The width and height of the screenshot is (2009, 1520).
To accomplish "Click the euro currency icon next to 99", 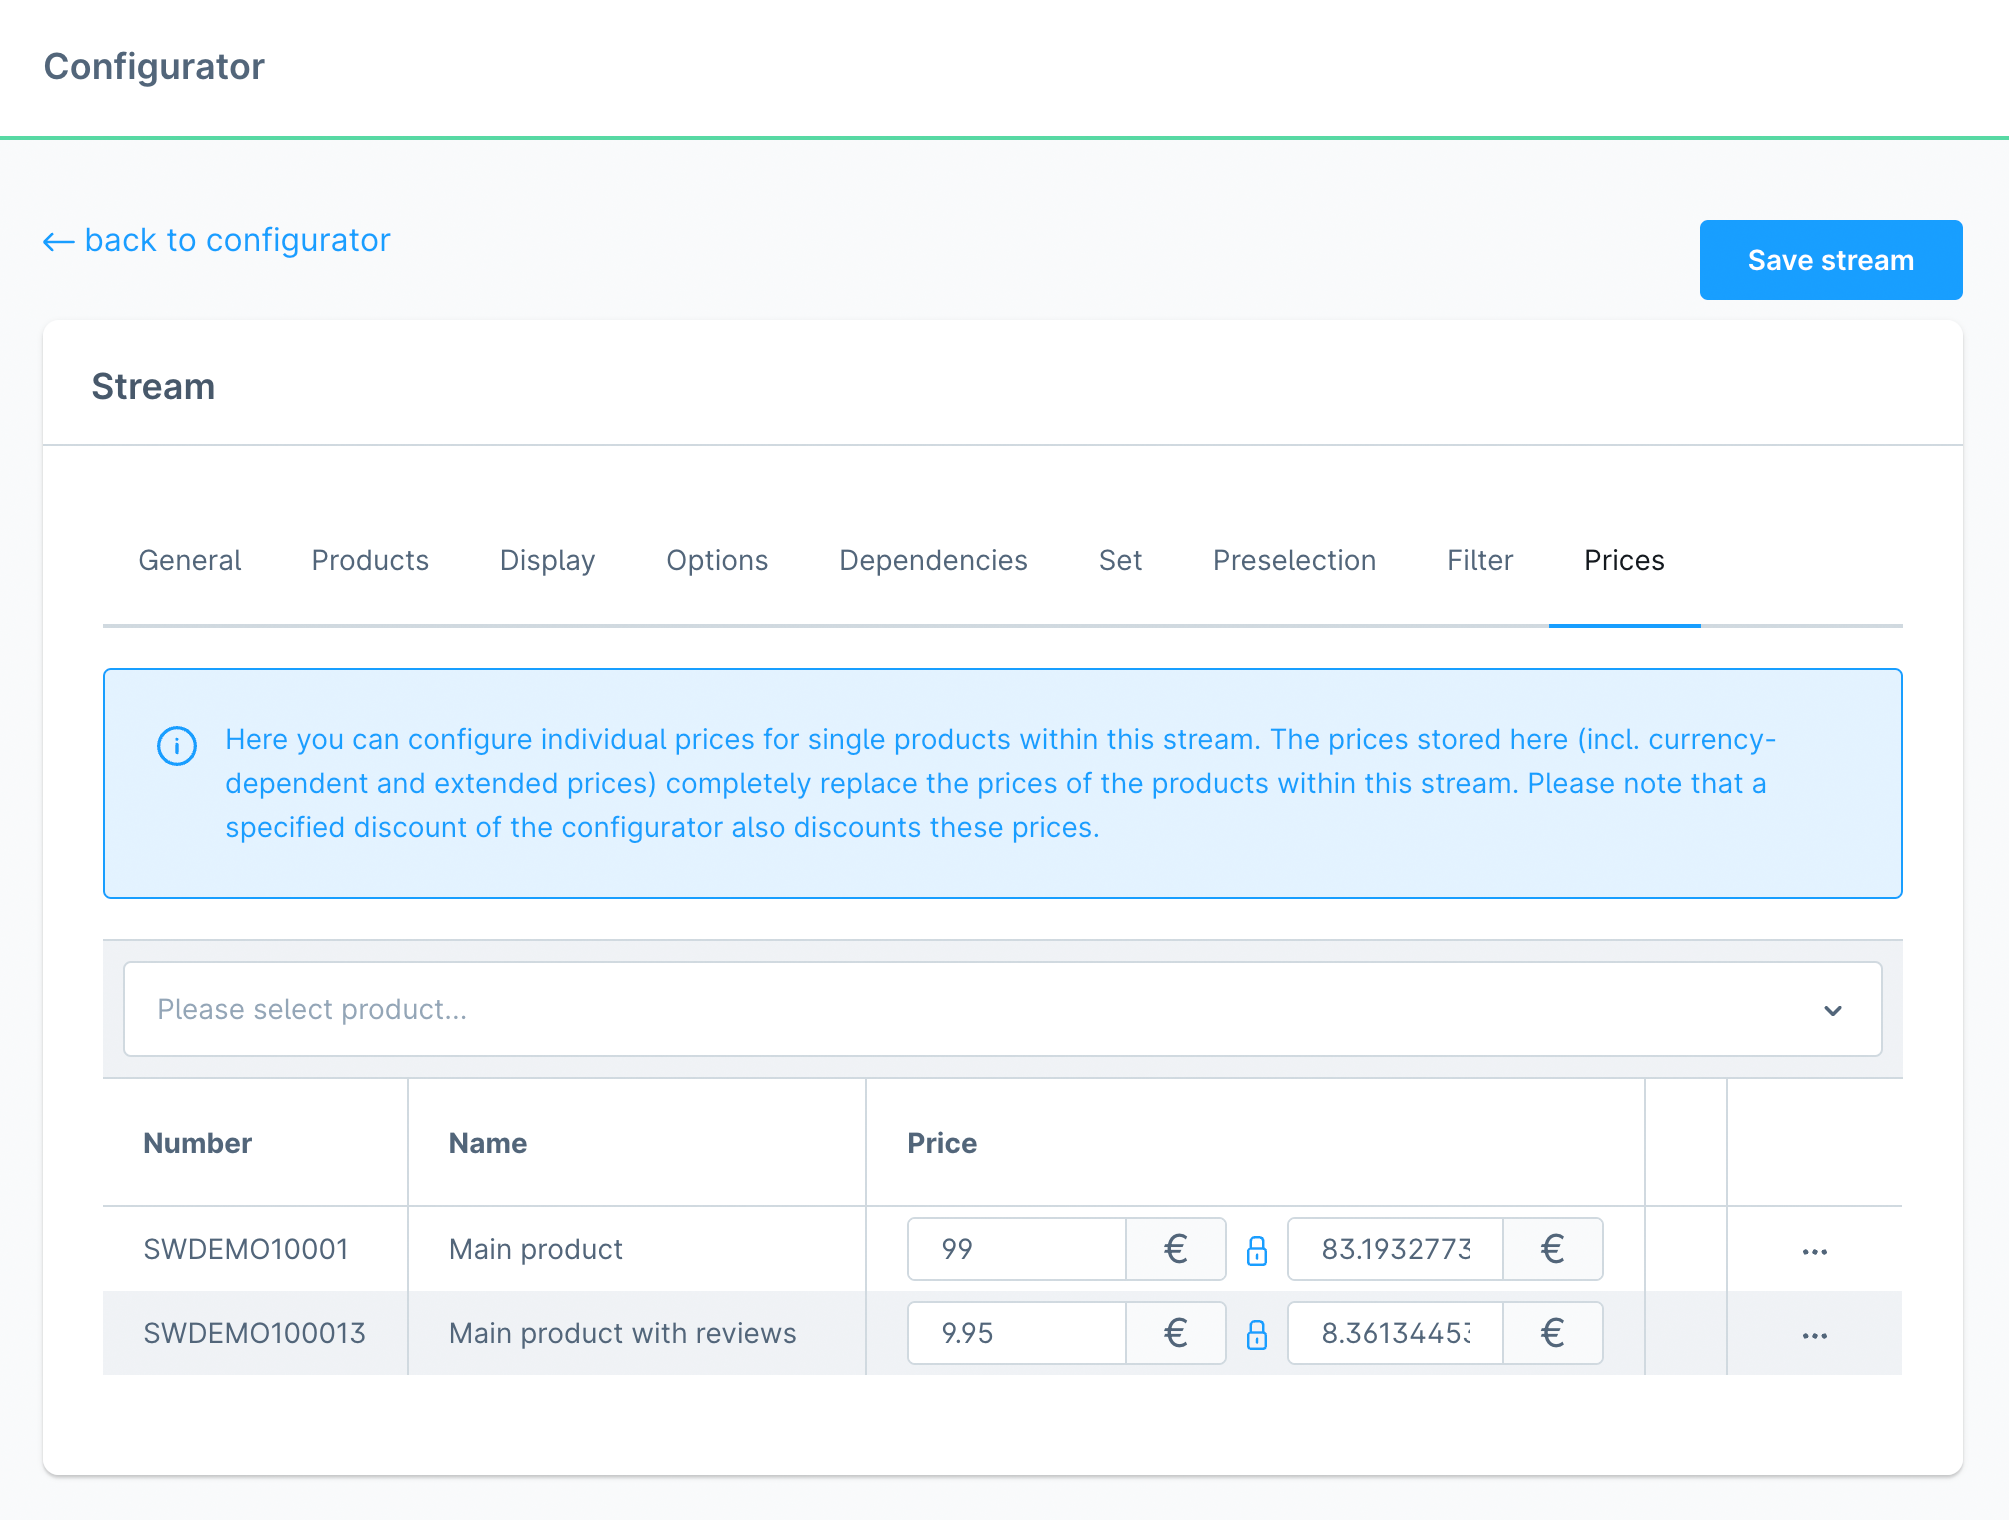I will point(1175,1247).
